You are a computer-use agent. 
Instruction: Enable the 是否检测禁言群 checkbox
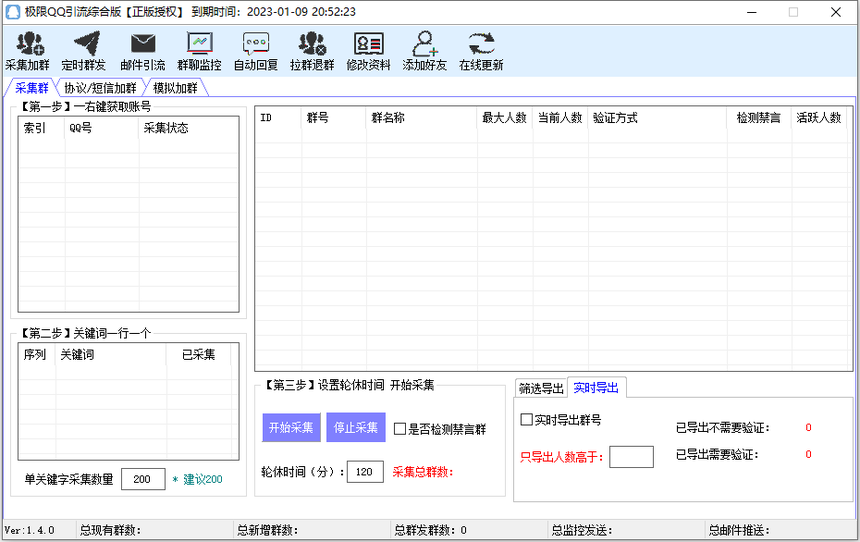[400, 429]
